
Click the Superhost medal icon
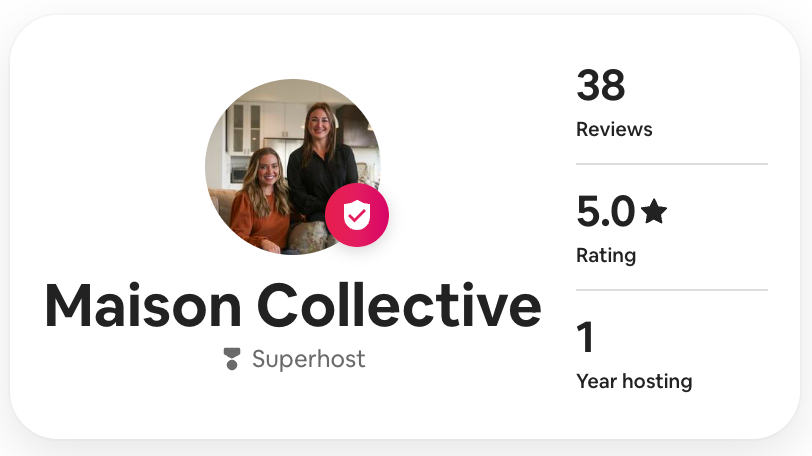pos(232,359)
